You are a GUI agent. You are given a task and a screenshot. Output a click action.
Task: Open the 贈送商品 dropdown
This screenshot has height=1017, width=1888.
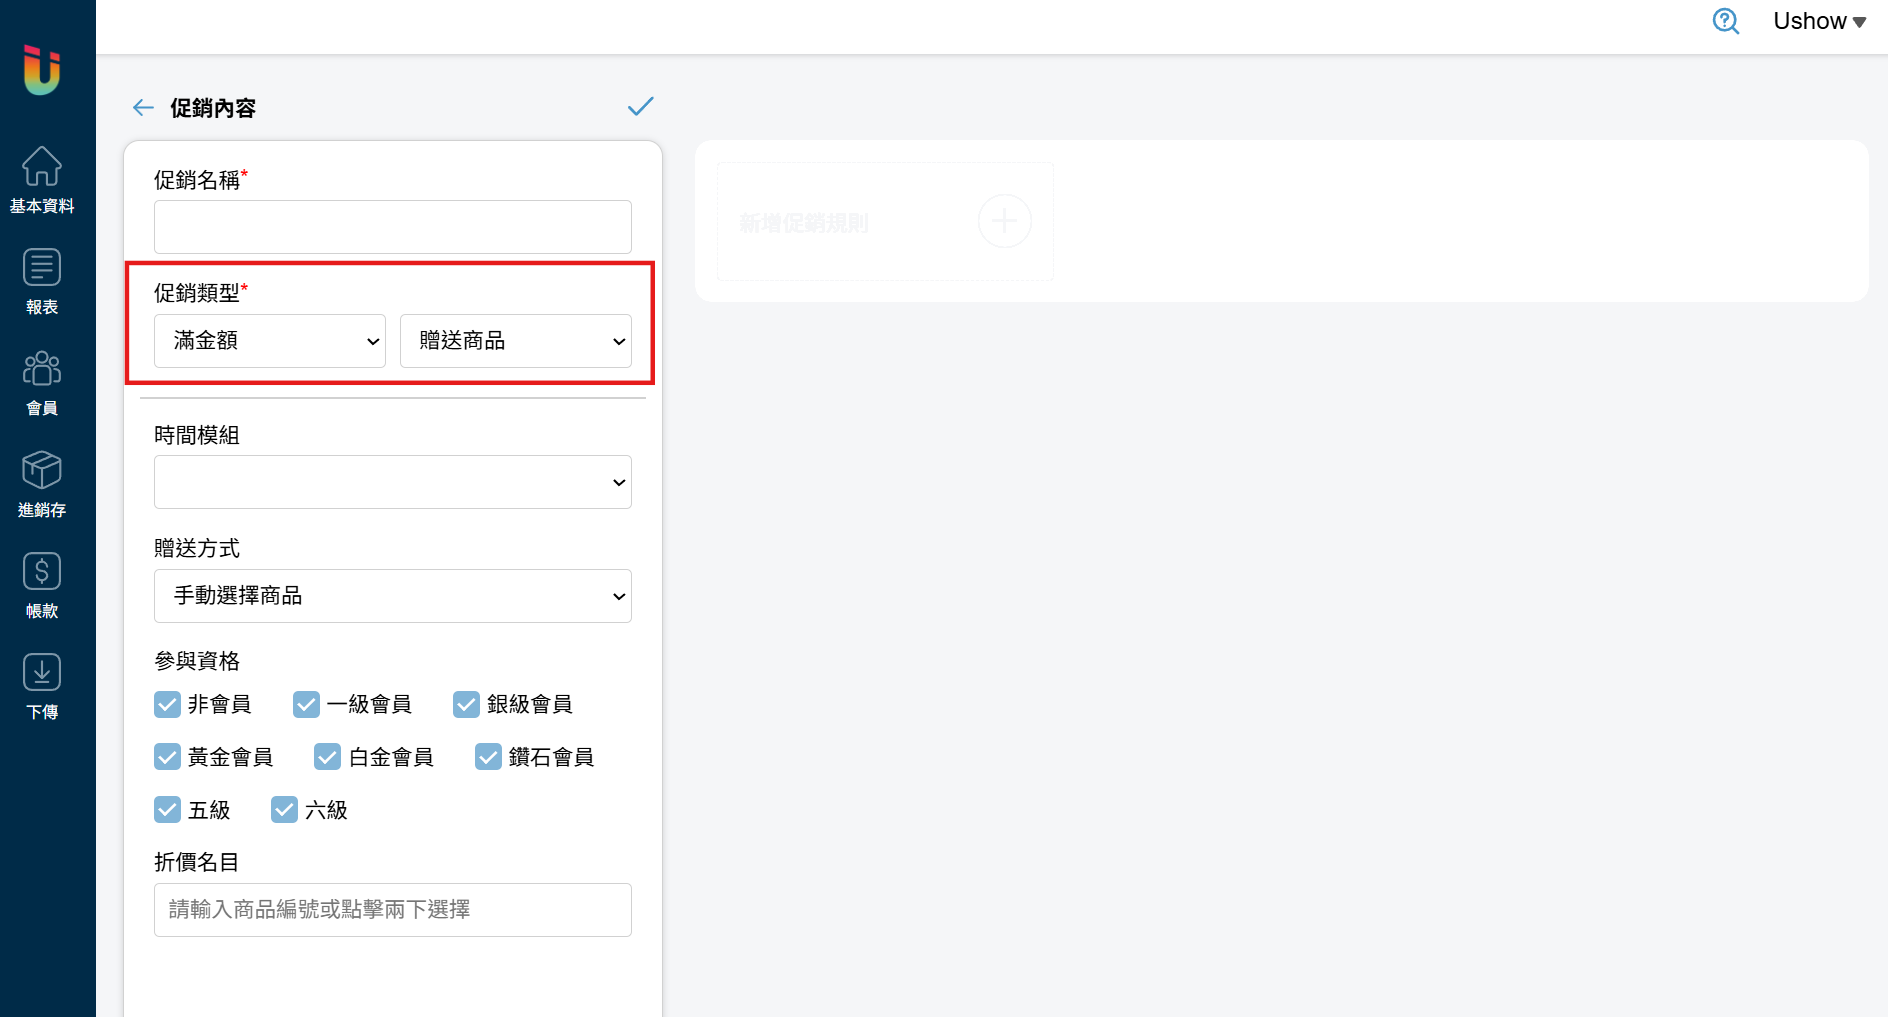[x=516, y=341]
